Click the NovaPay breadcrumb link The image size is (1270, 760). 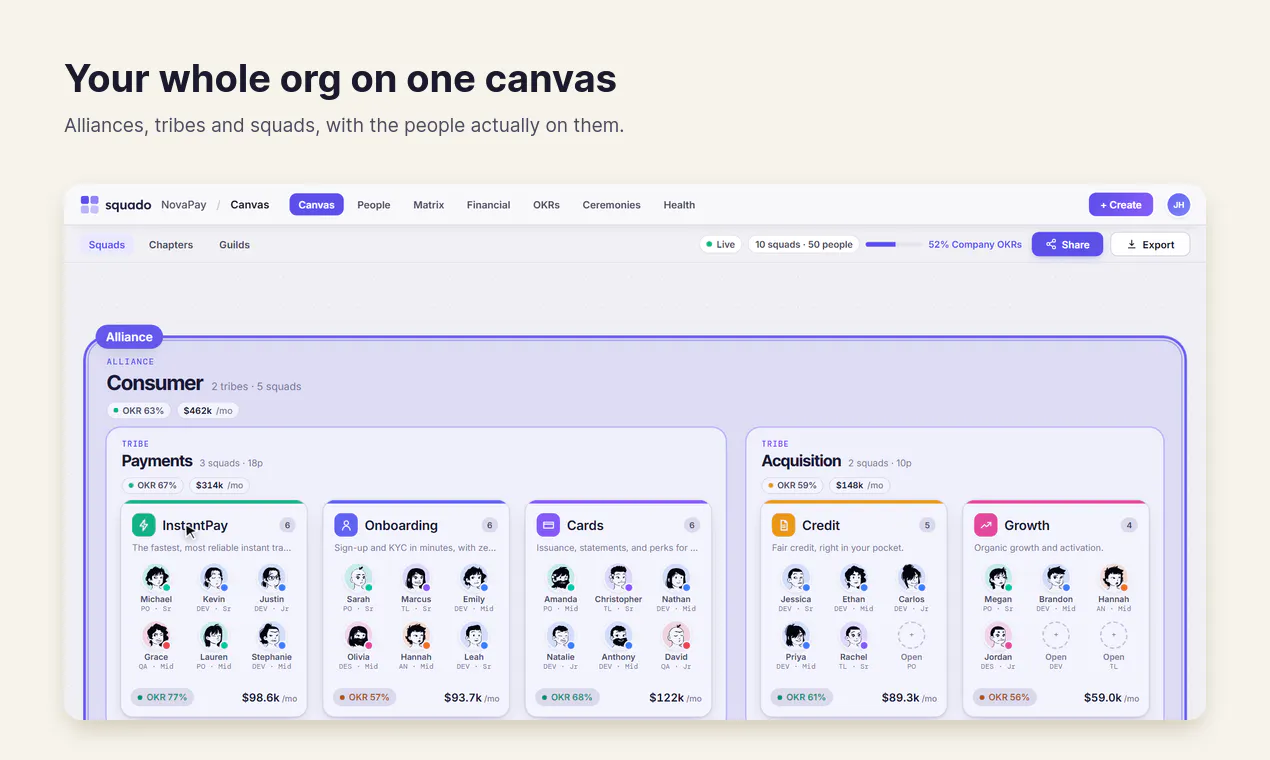click(184, 204)
